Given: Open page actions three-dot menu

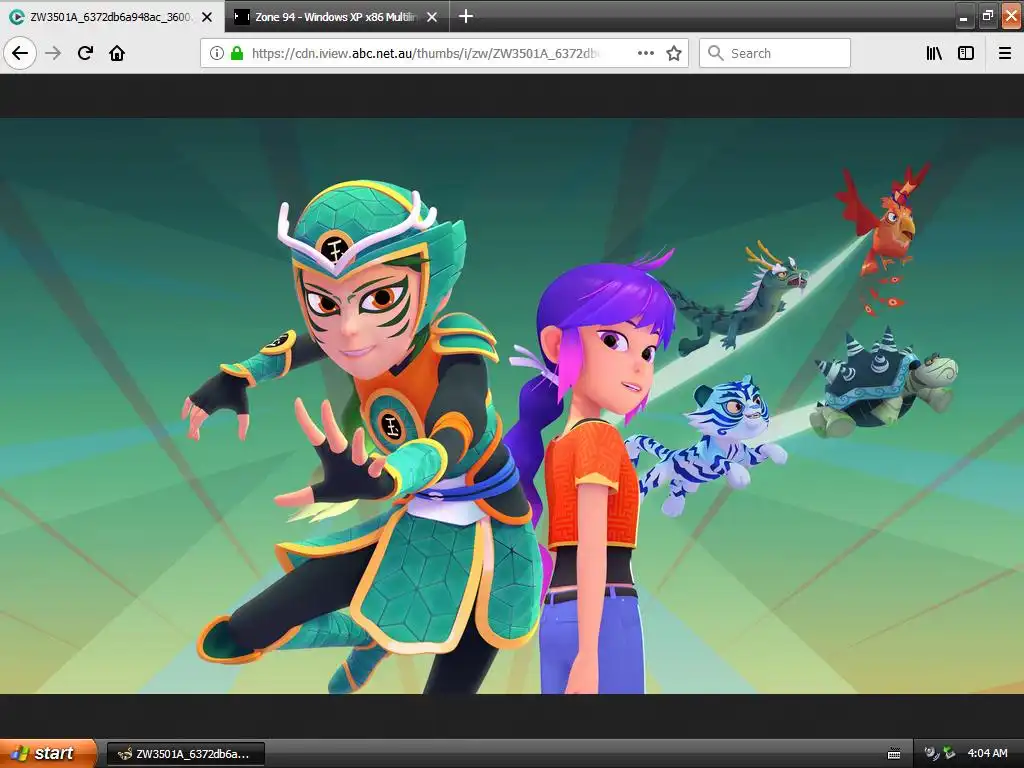Looking at the screenshot, I should (645, 53).
